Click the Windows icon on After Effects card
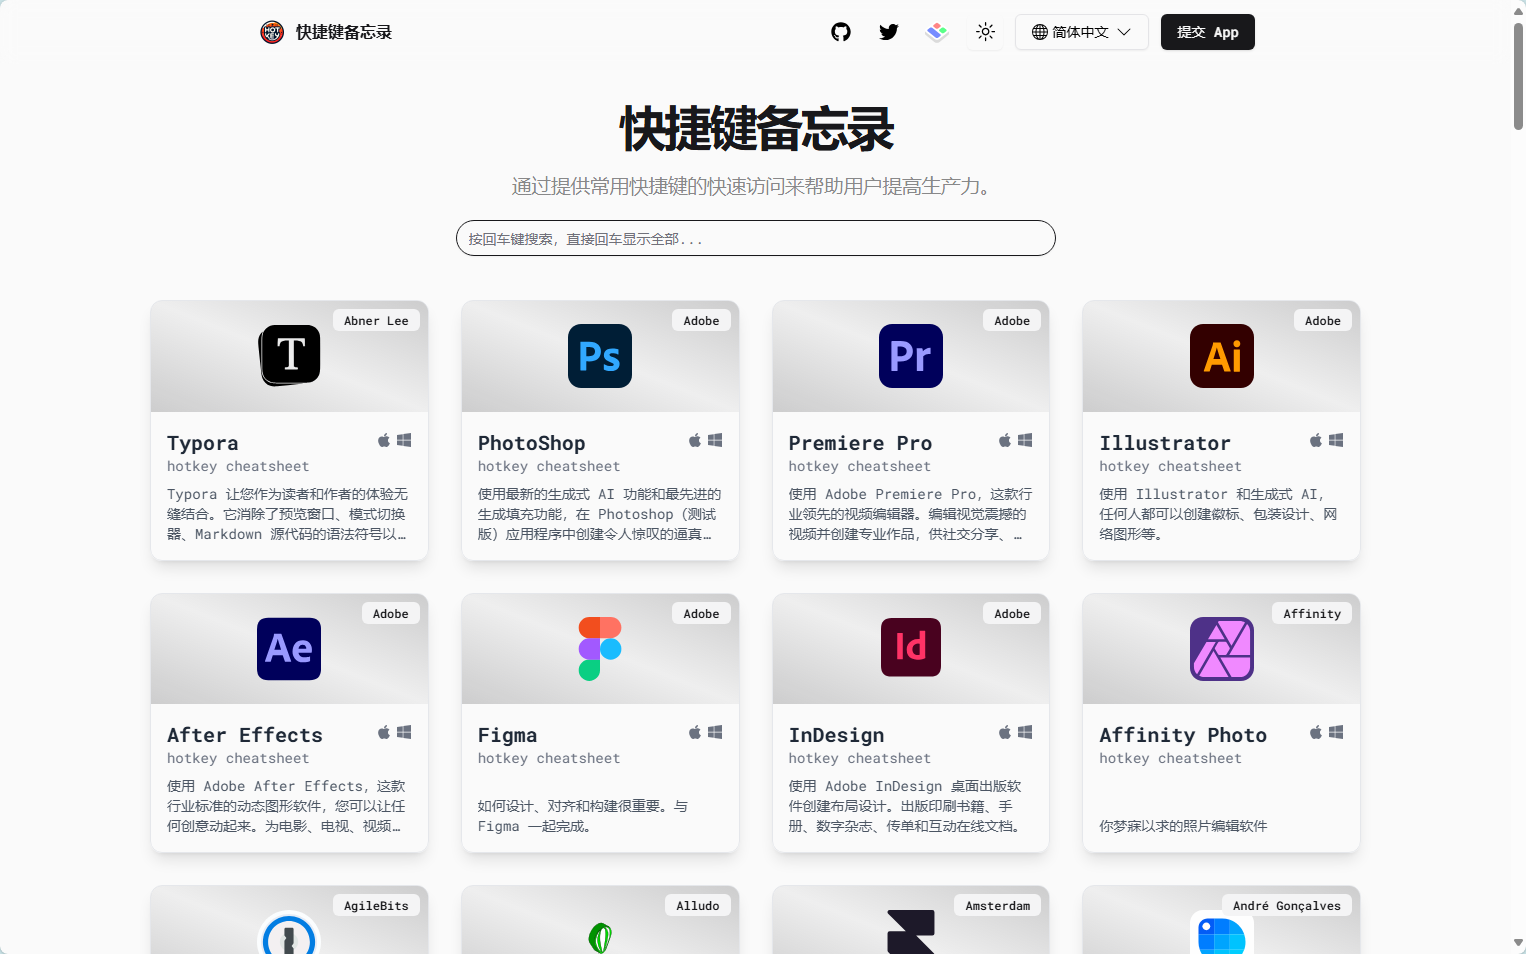The height and width of the screenshot is (954, 1526). (404, 732)
